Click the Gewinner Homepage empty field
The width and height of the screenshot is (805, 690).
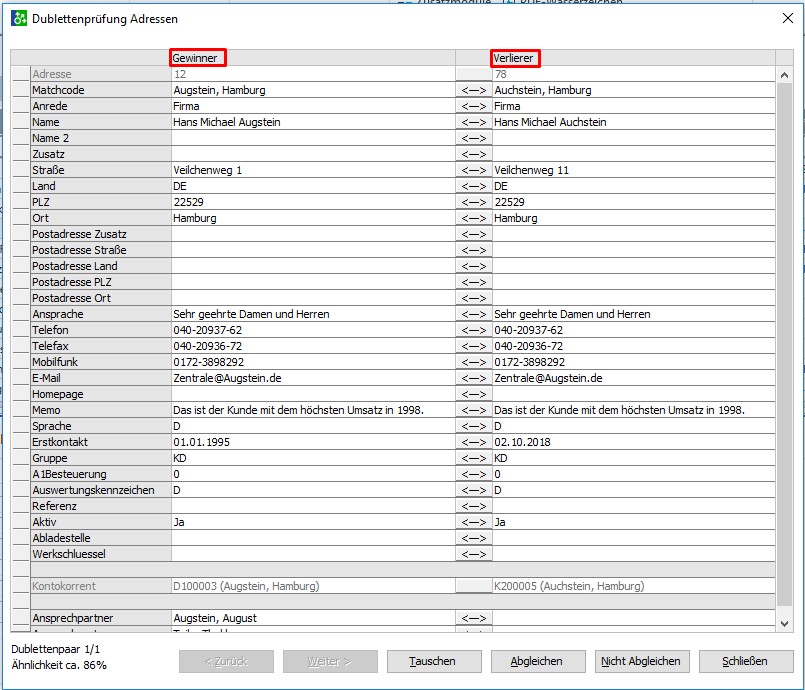[x=313, y=394]
